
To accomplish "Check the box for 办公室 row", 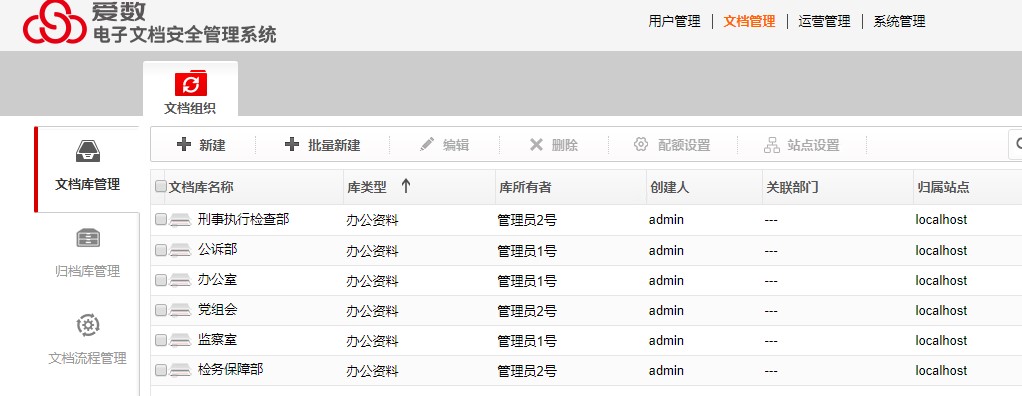I will click(160, 280).
